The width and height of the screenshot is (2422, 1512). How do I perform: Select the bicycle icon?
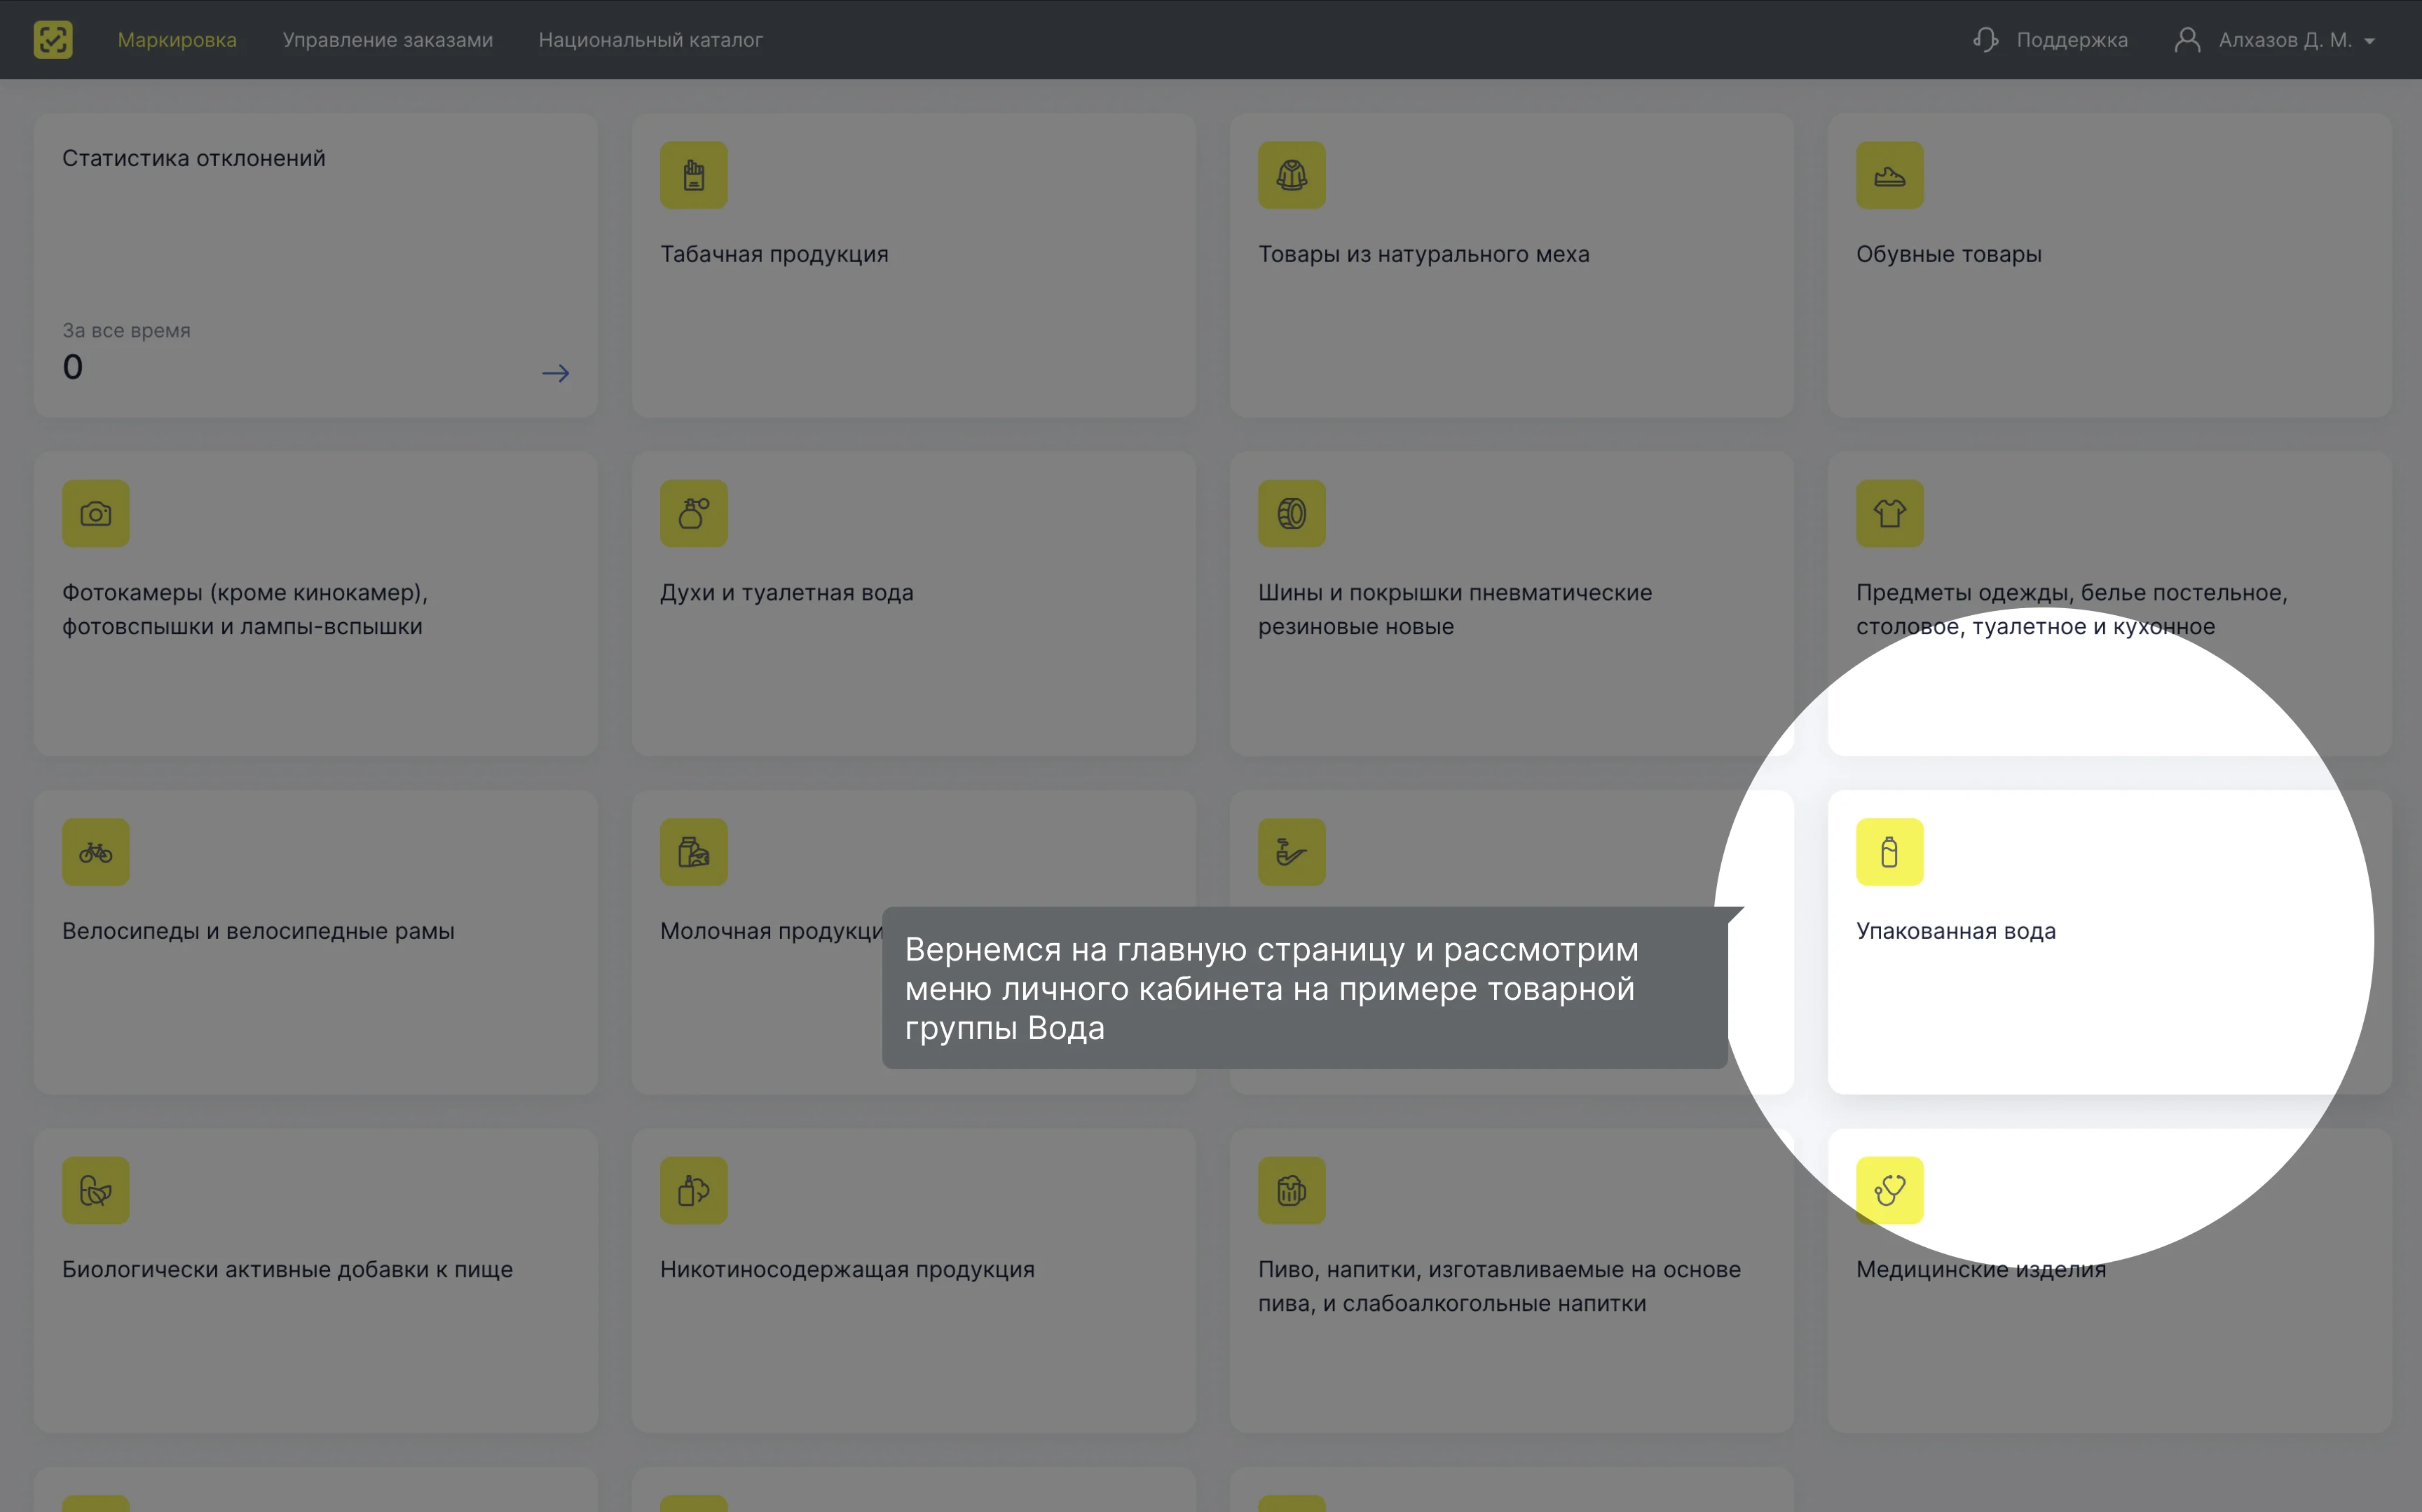[x=96, y=852]
